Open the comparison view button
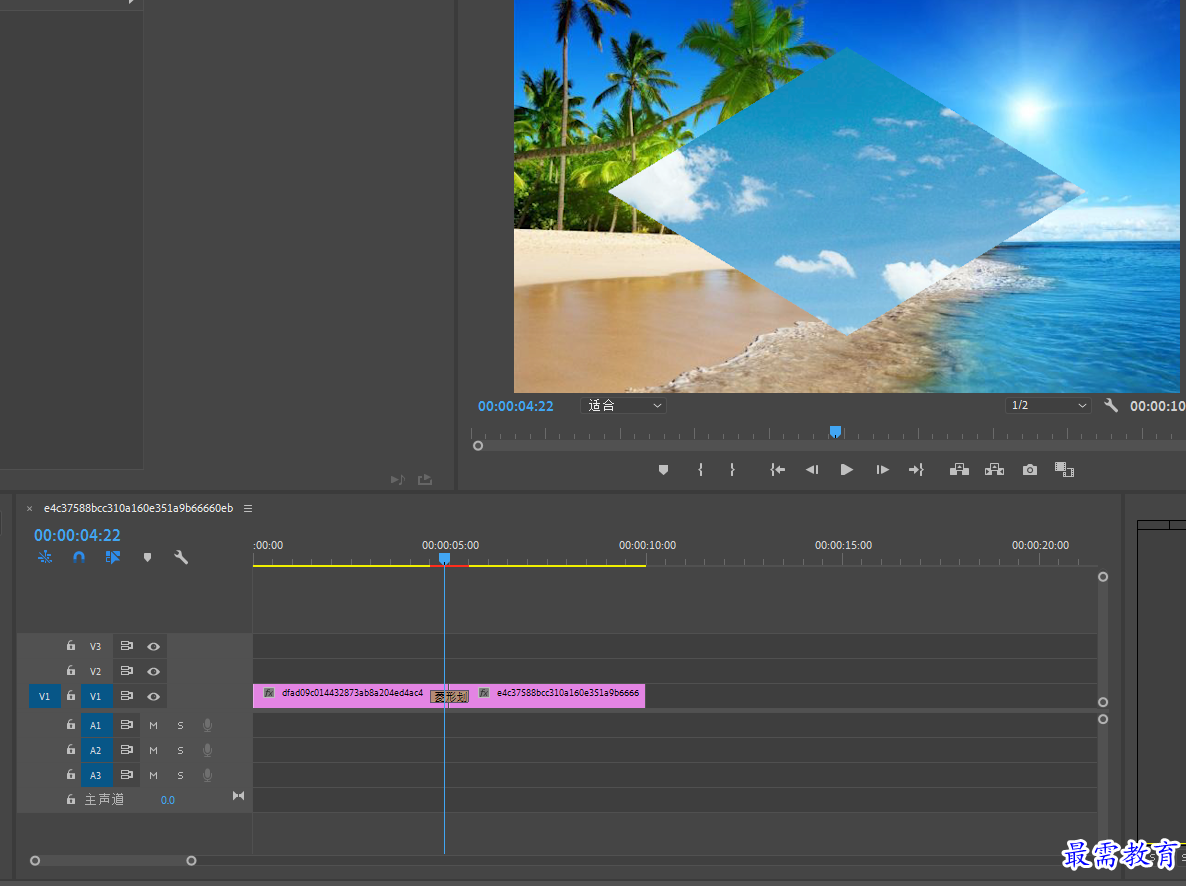Image resolution: width=1186 pixels, height=886 pixels. tap(1064, 470)
